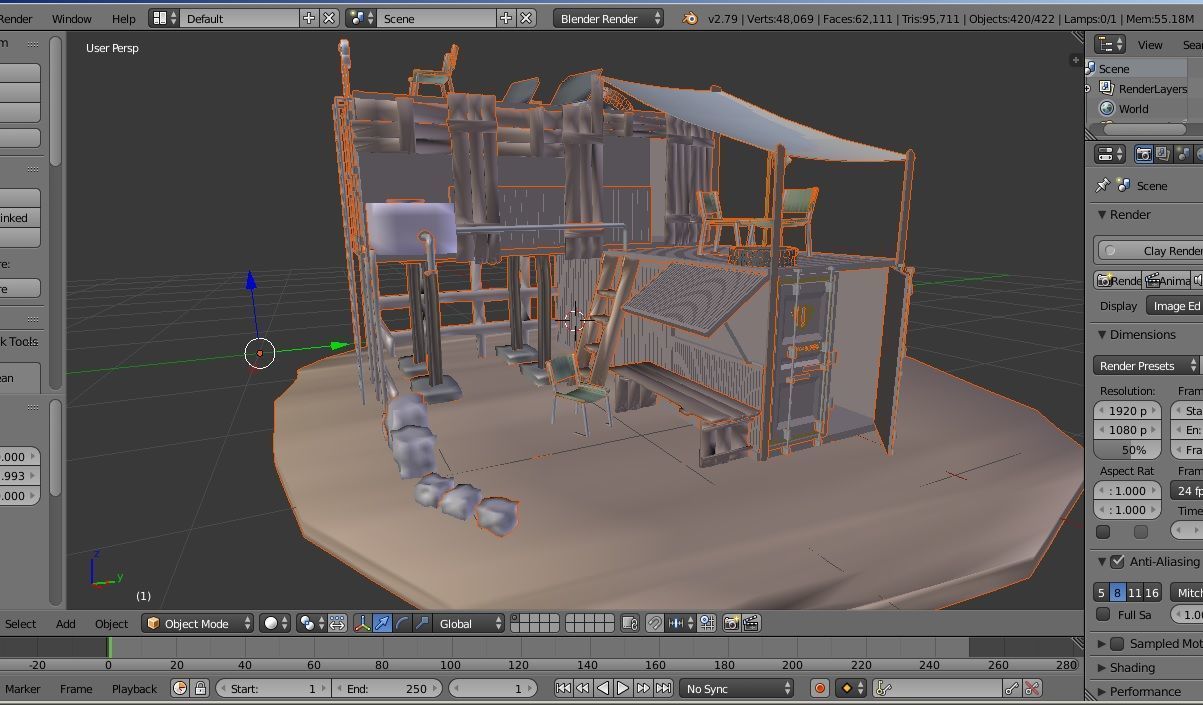Open the Playback menu in timeline

click(x=134, y=688)
